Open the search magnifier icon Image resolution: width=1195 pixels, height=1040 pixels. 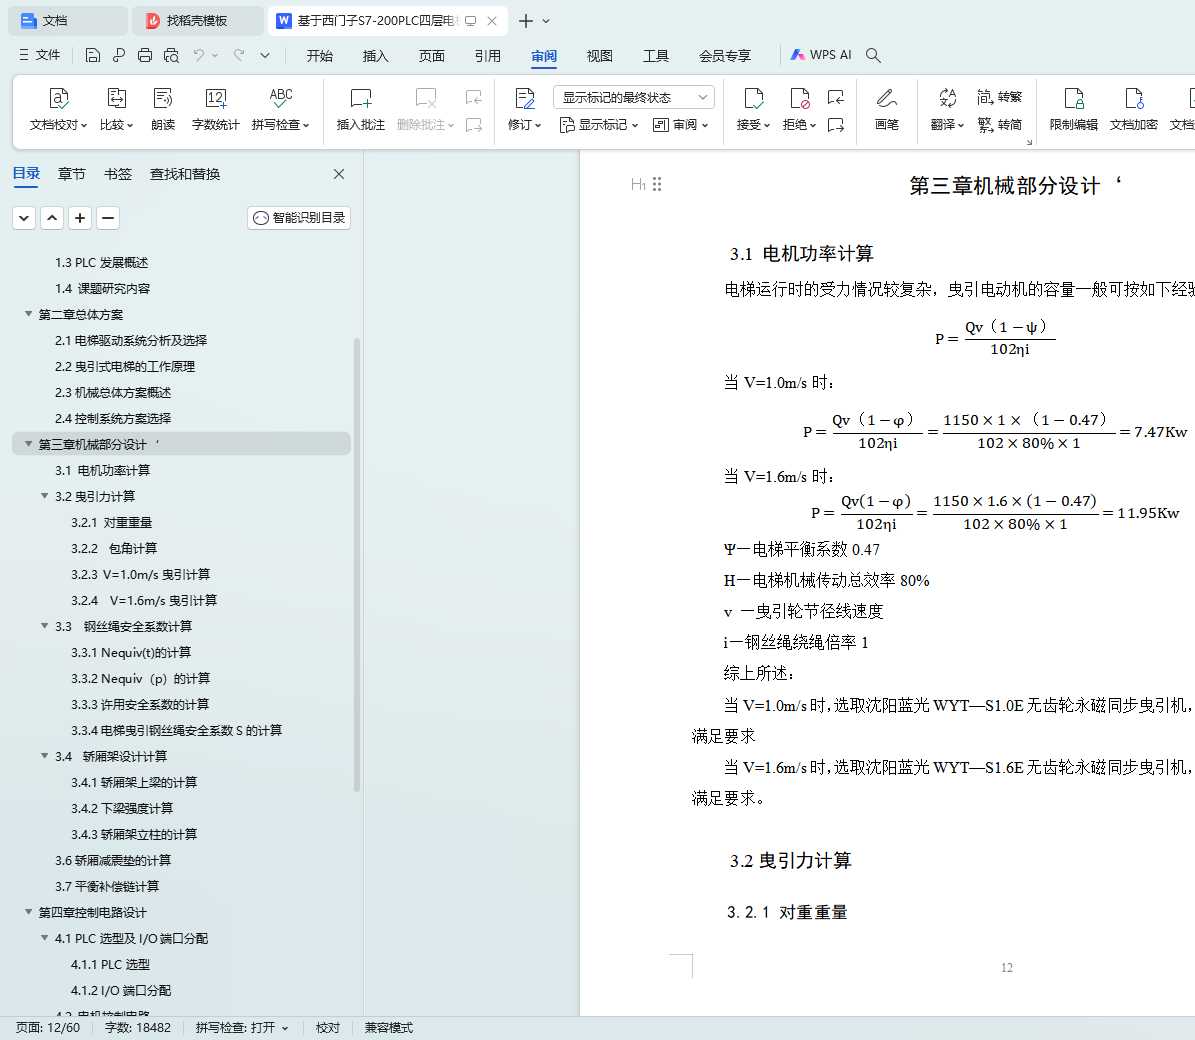coord(873,55)
